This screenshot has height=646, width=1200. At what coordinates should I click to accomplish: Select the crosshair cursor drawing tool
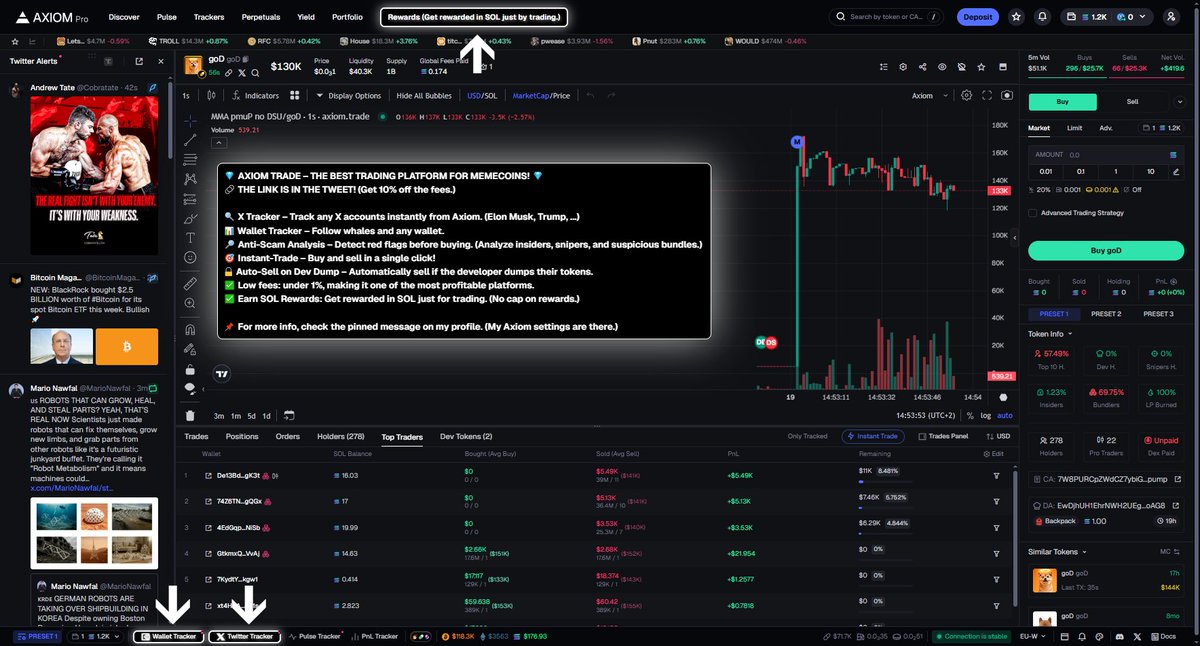(x=190, y=119)
